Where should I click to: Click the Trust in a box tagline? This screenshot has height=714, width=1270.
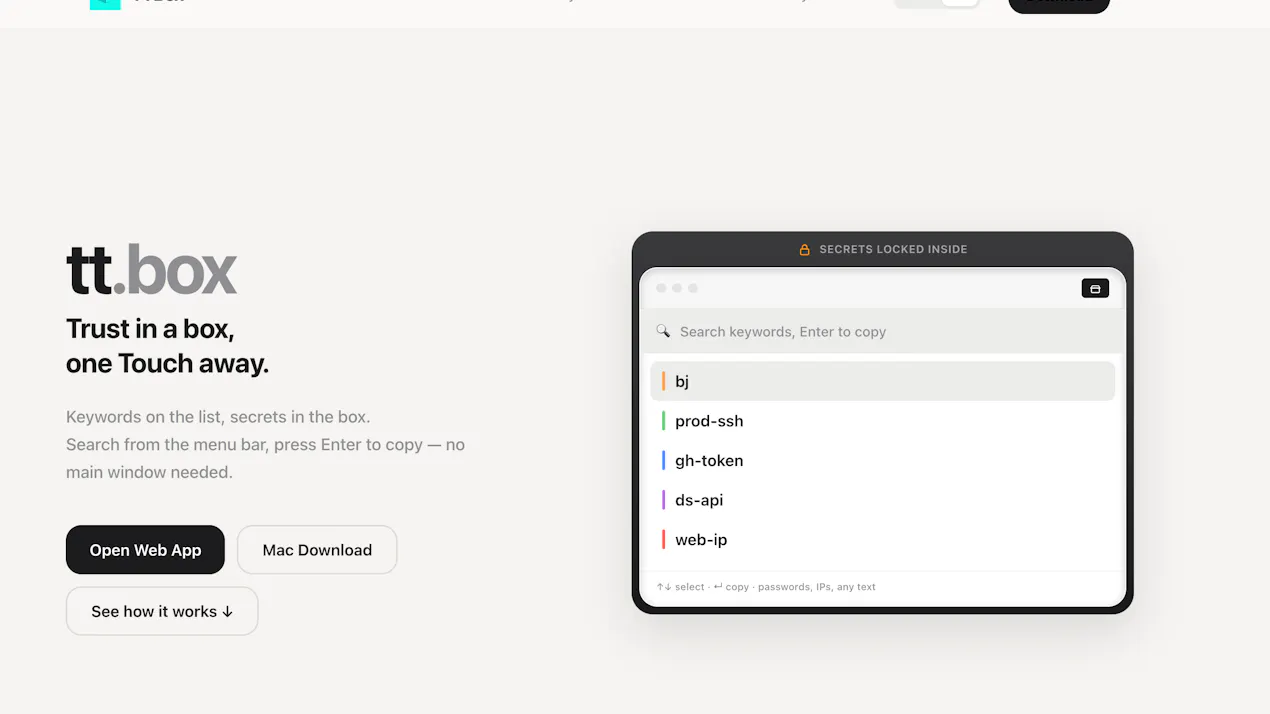[x=167, y=345]
